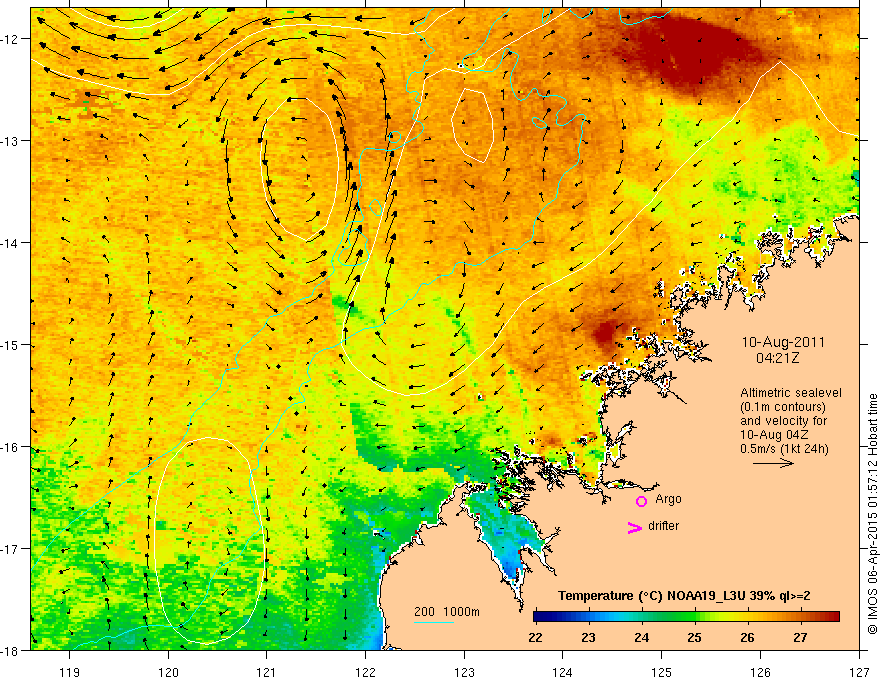Click the magenta drifter arrowhead legend symbol

tap(635, 527)
